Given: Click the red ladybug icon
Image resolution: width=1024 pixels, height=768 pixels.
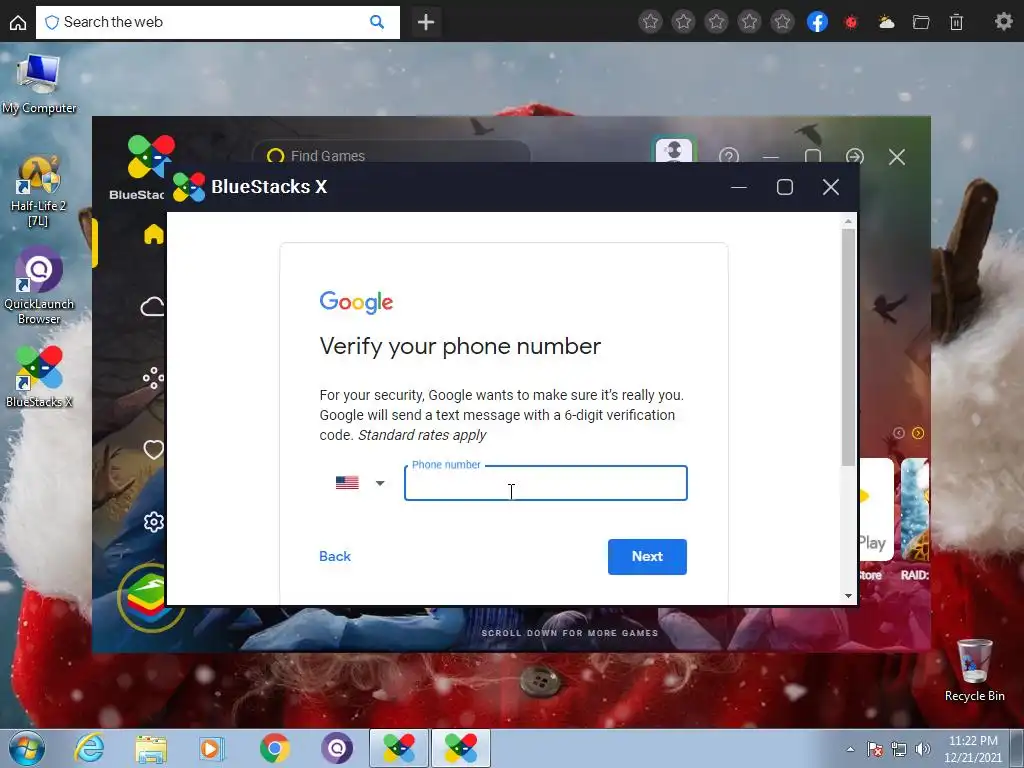Looking at the screenshot, I should pyautogui.click(x=851, y=22).
